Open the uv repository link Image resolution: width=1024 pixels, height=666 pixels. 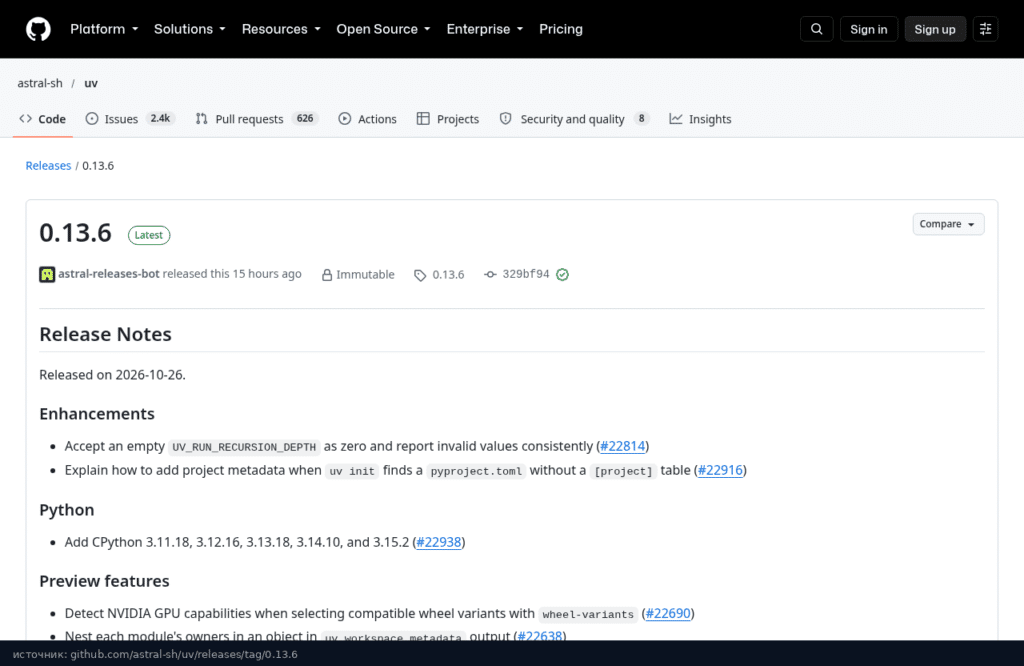coord(91,83)
